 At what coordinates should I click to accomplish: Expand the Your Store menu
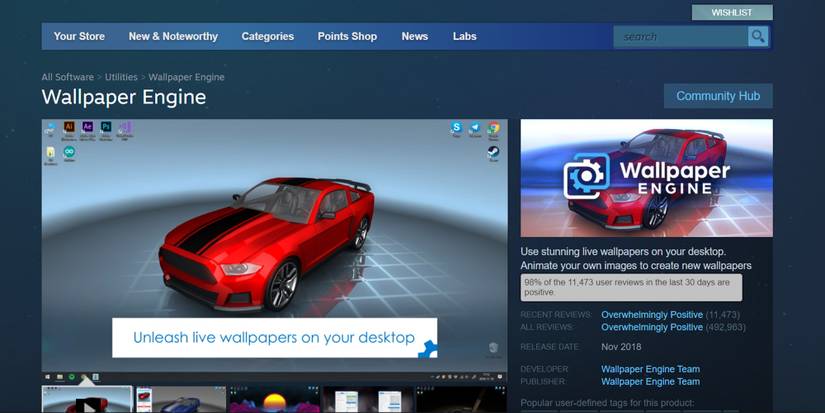[79, 36]
